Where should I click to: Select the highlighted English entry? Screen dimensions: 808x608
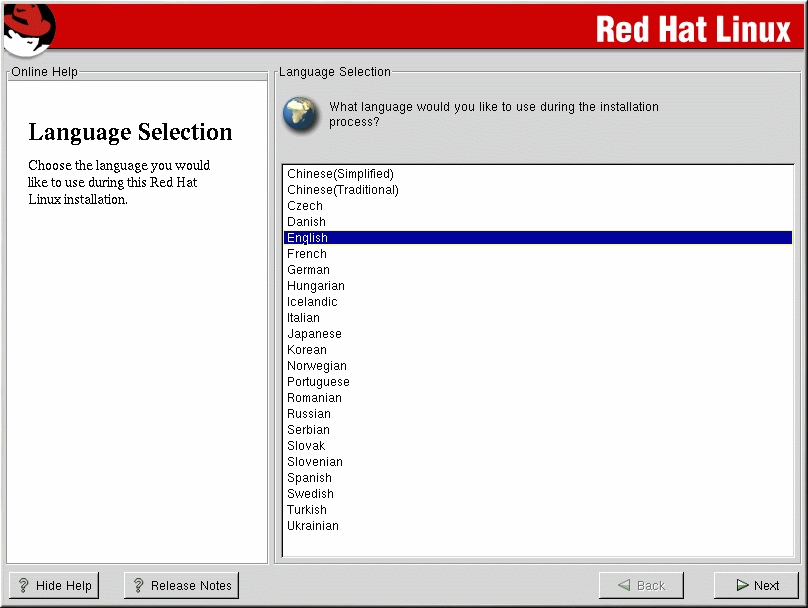(307, 238)
